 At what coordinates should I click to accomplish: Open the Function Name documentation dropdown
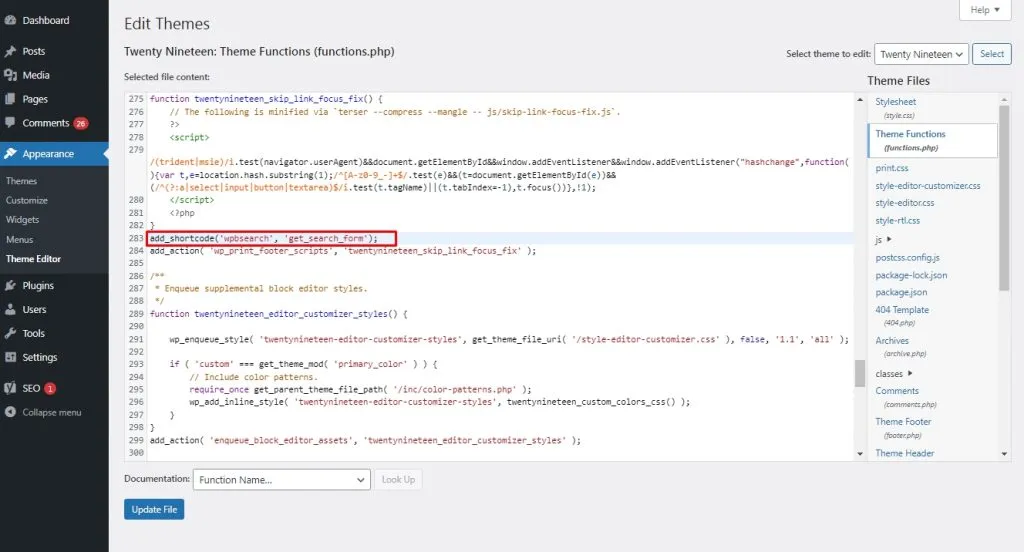click(281, 479)
